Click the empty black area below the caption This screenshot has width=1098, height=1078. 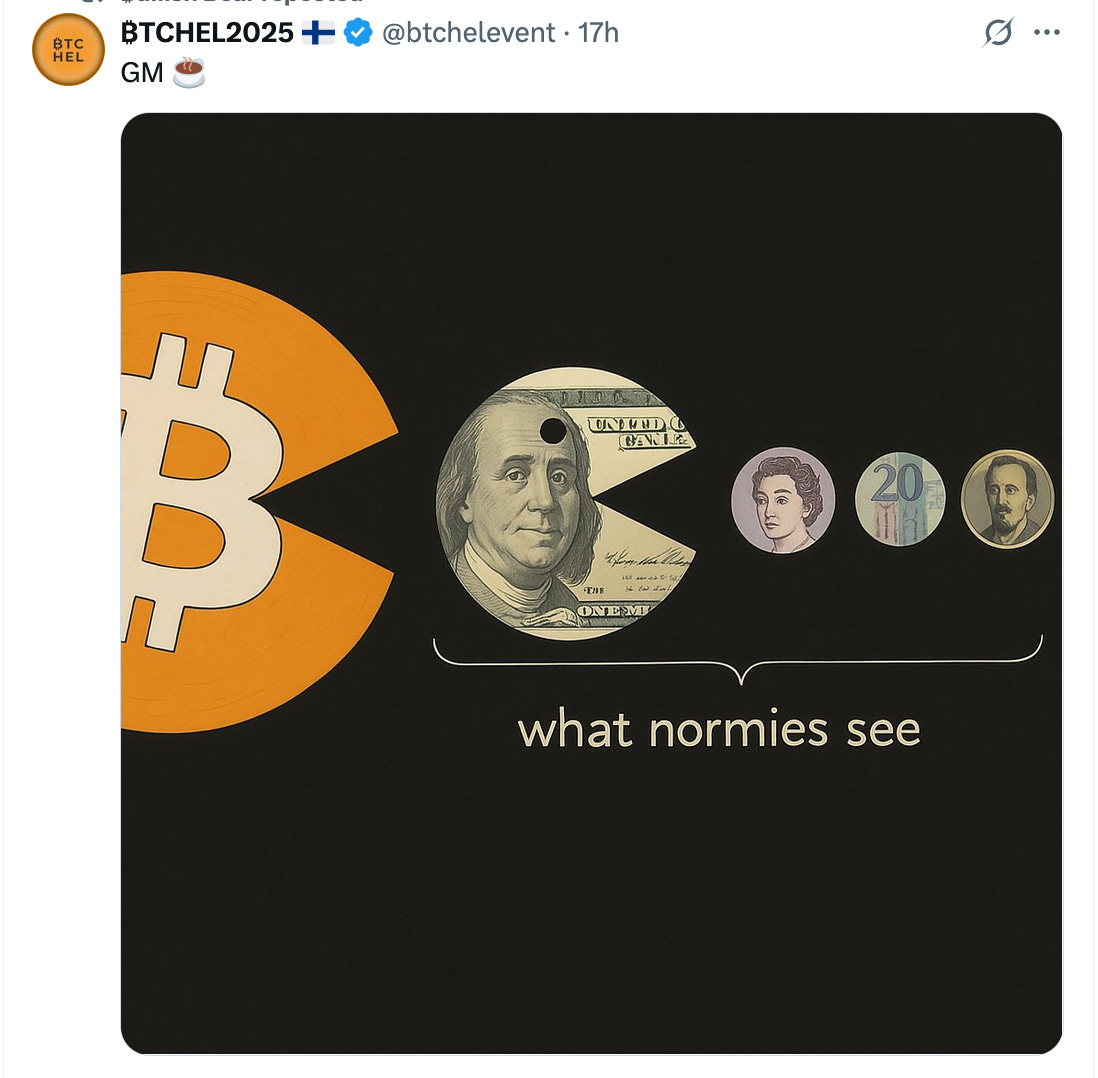(x=591, y=904)
